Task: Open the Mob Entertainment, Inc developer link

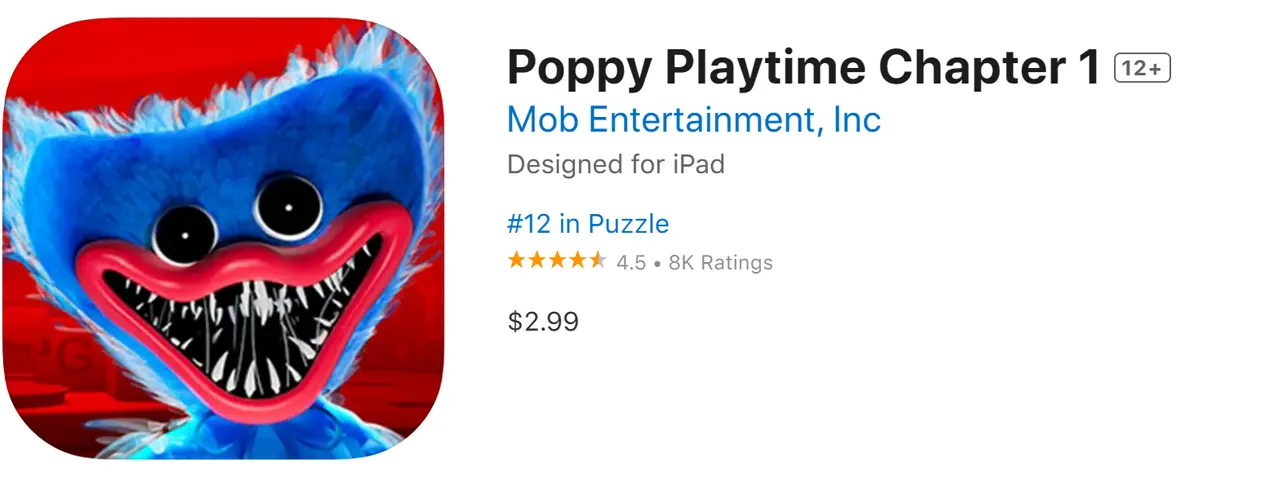Action: [693, 120]
